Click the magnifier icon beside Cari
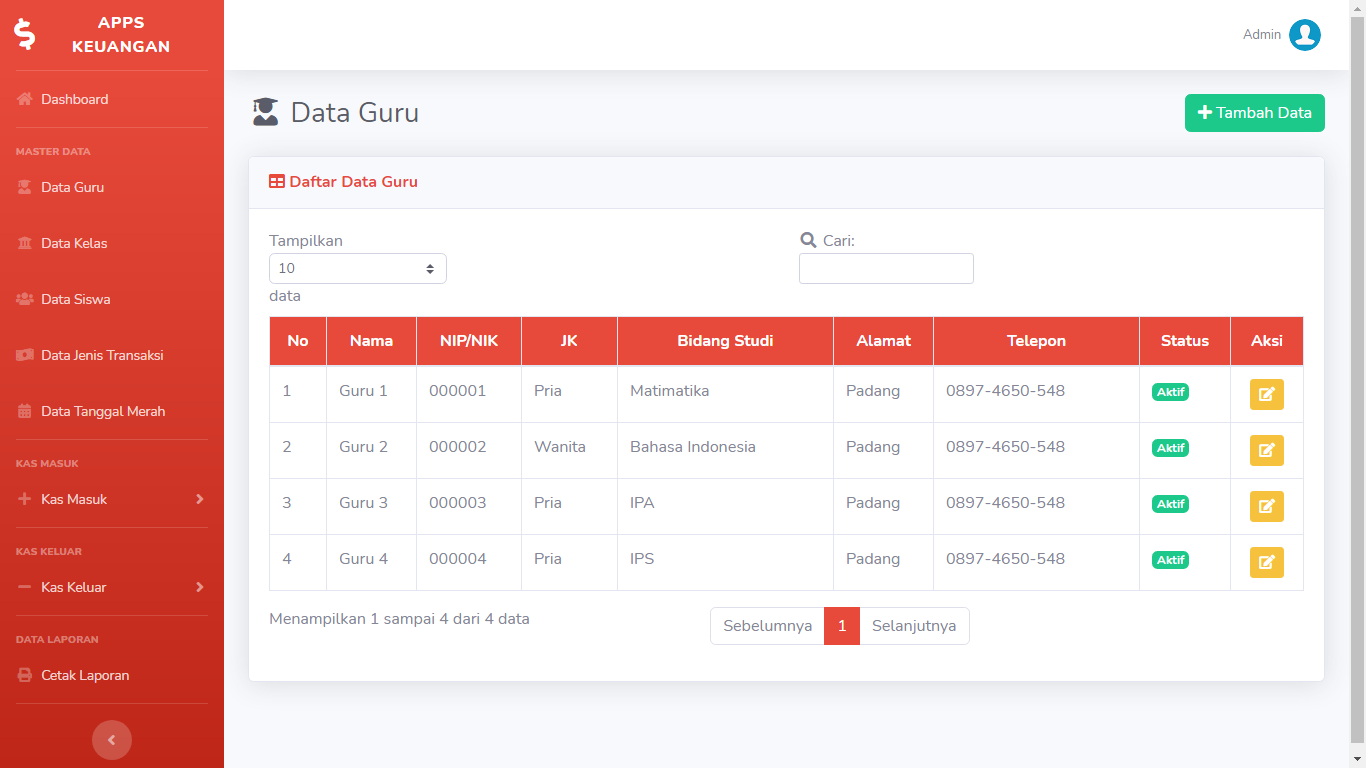 [x=809, y=240]
